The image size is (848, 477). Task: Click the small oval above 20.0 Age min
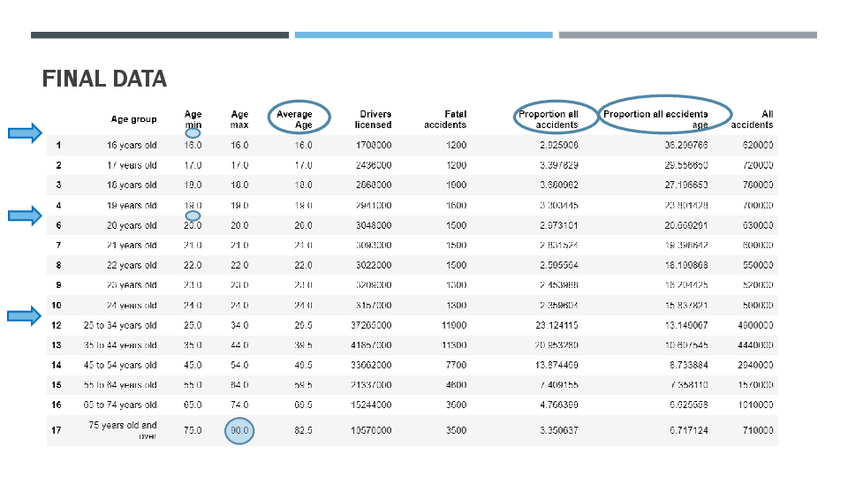tap(193, 215)
